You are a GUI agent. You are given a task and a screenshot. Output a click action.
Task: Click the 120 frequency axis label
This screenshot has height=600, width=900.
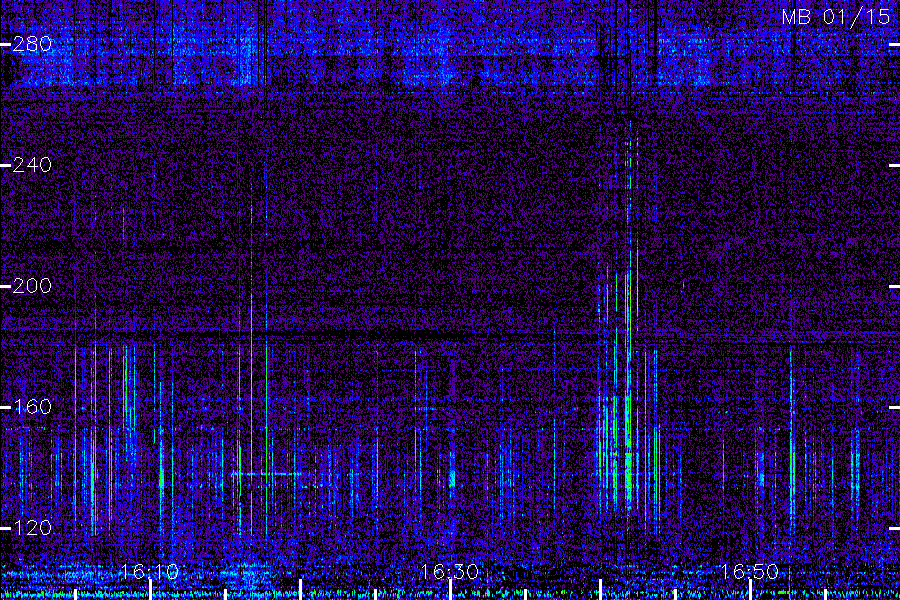pyautogui.click(x=32, y=528)
